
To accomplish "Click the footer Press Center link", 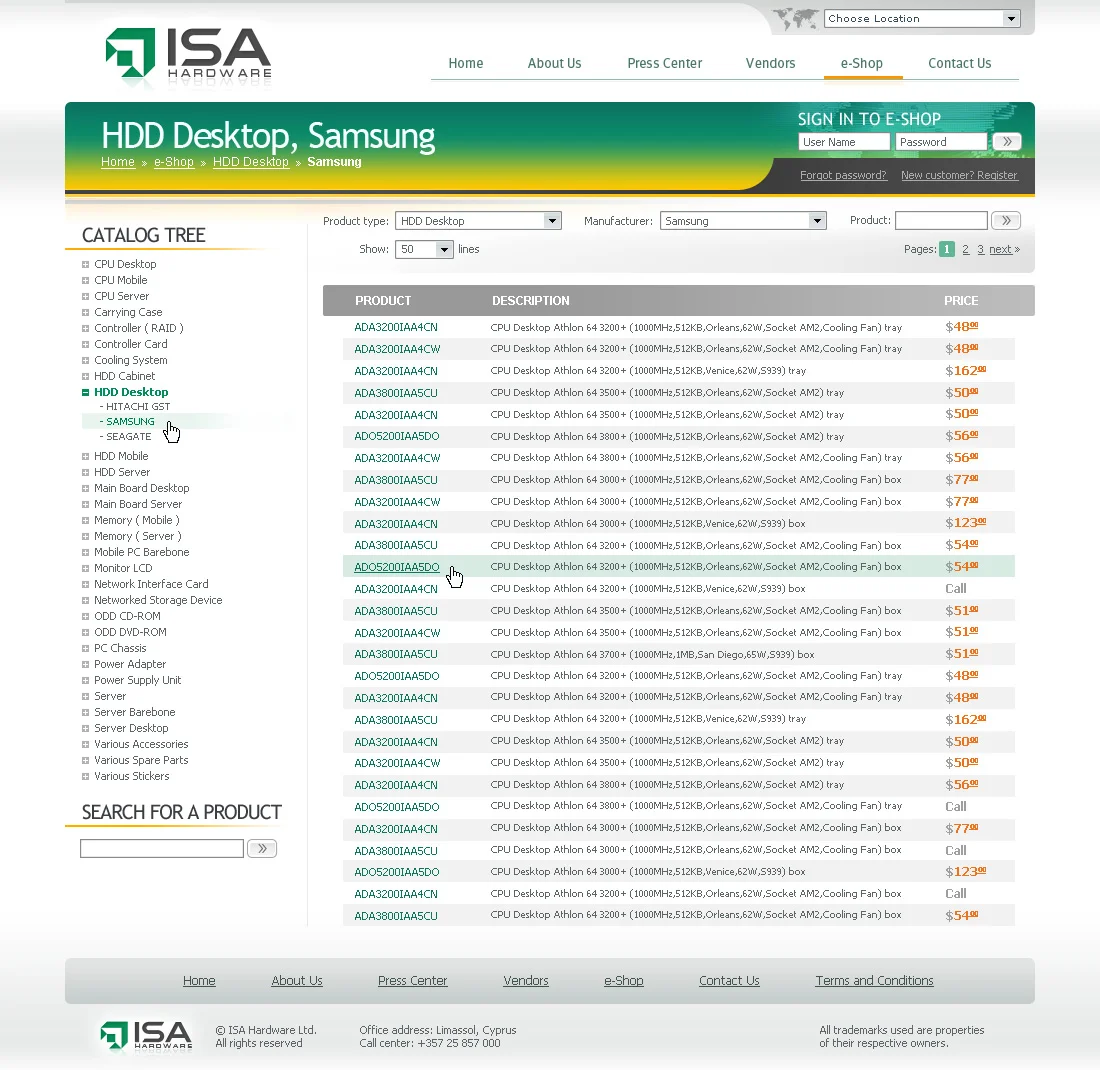I will point(412,981).
